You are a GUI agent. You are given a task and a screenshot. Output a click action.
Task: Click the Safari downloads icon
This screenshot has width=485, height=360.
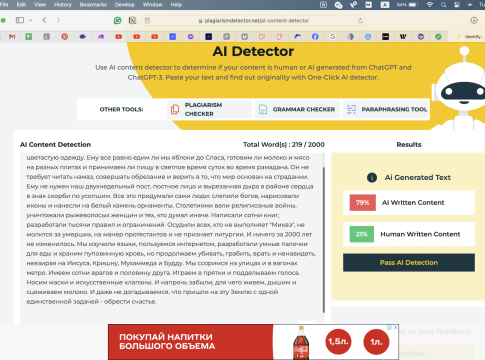click(x=474, y=20)
